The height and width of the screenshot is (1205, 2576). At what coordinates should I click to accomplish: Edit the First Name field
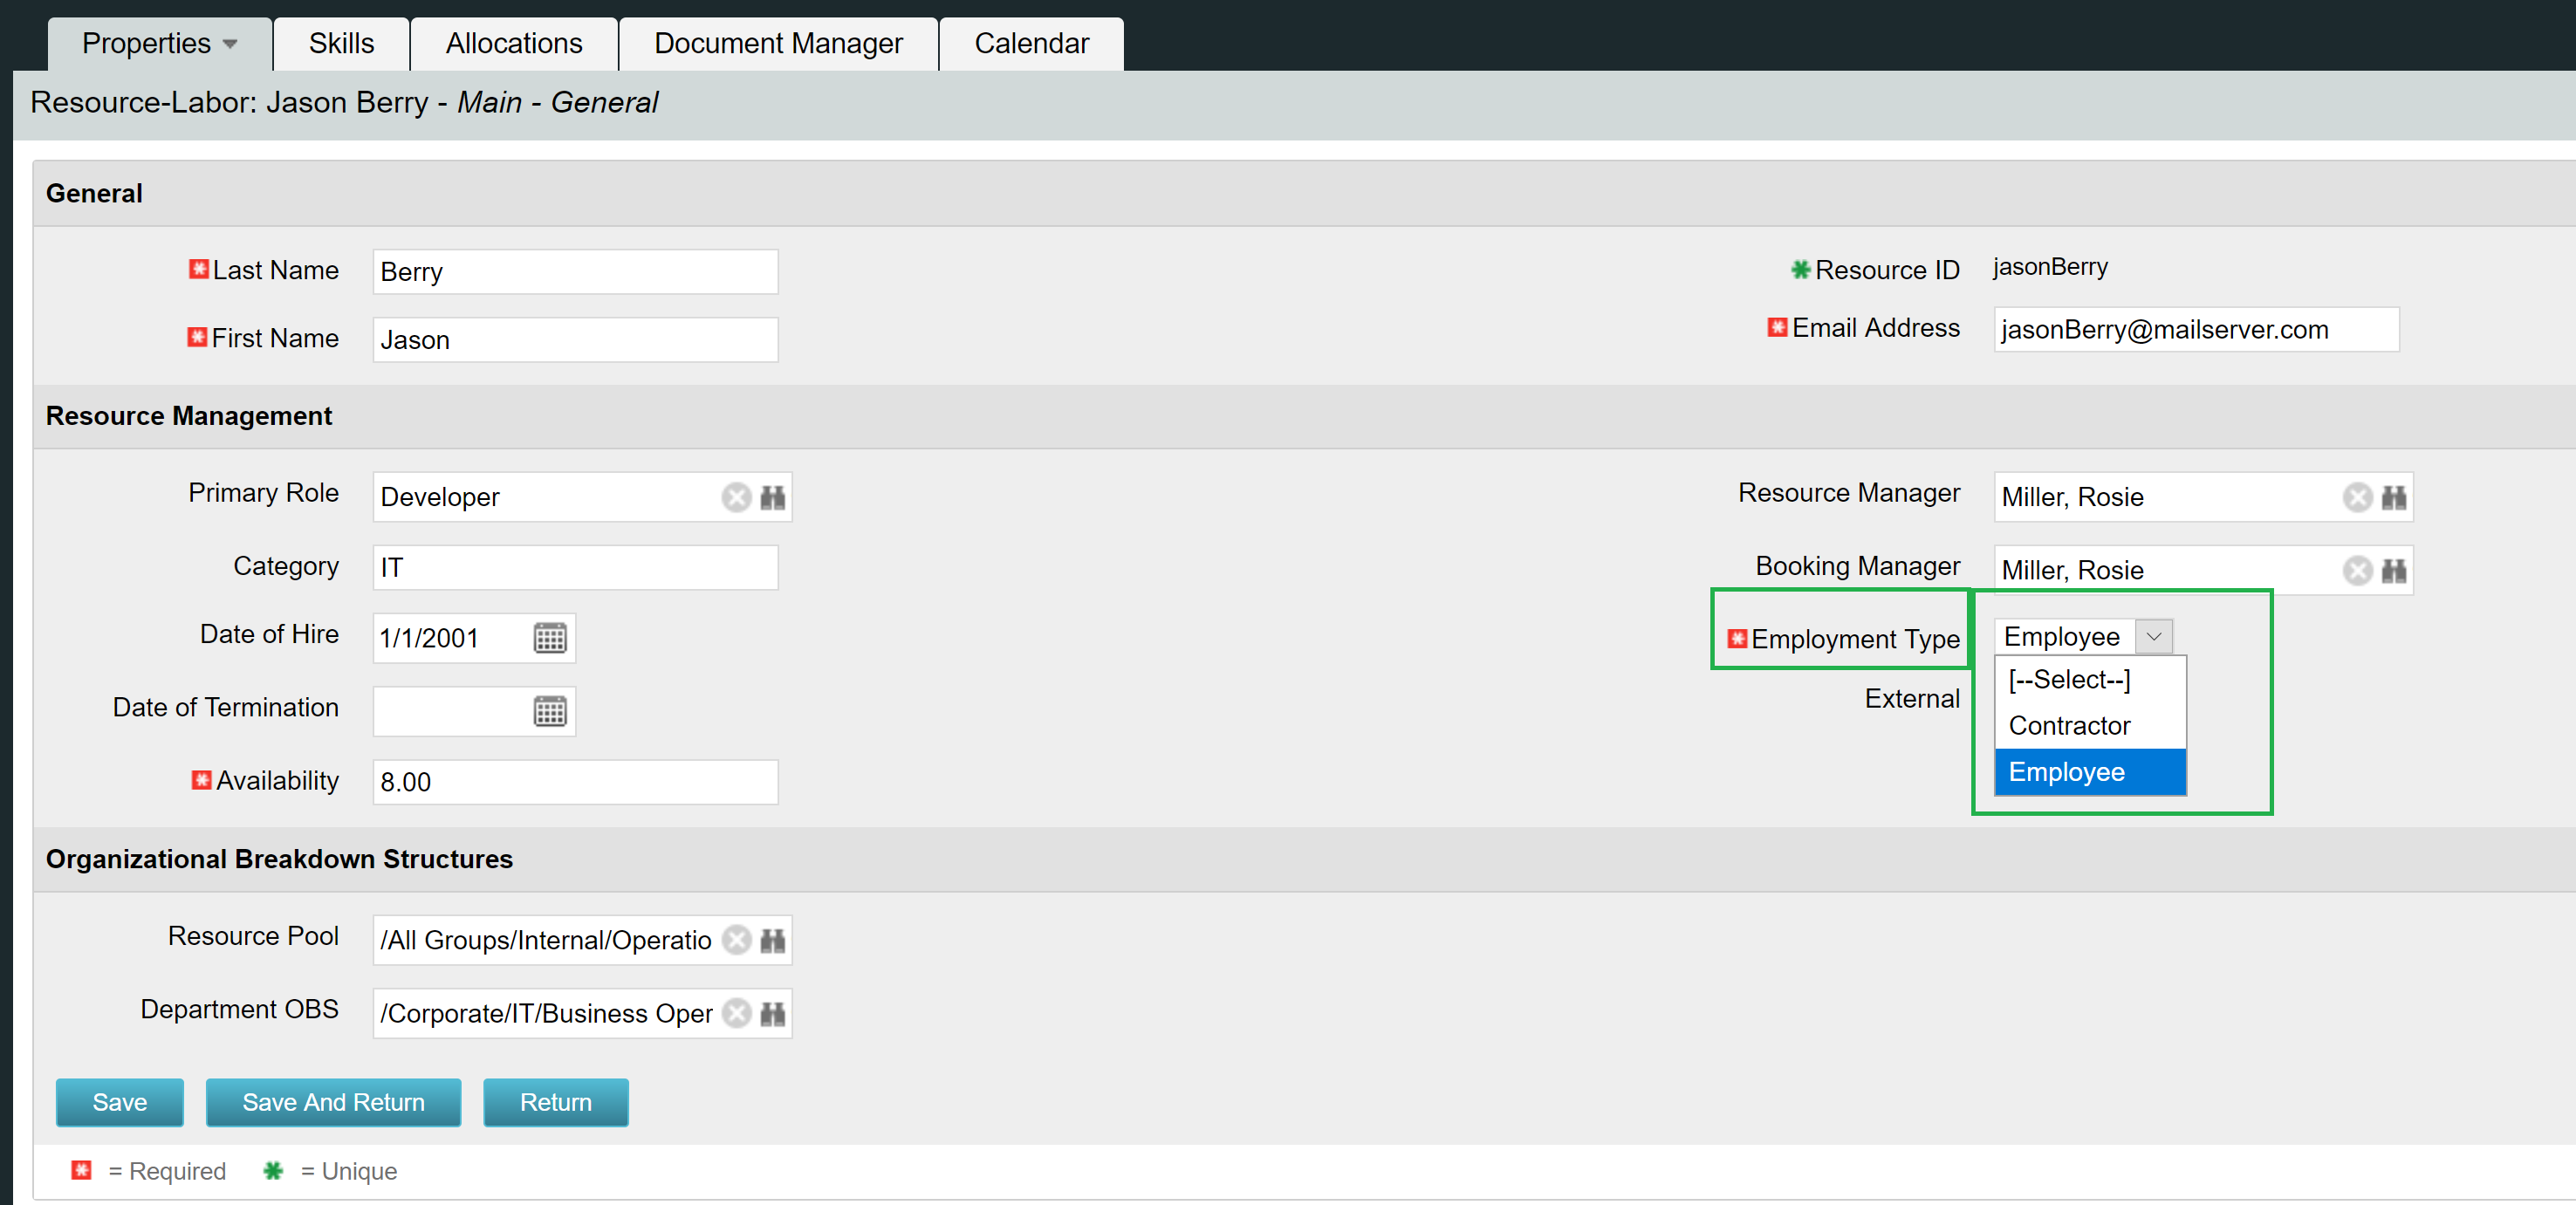coord(575,340)
